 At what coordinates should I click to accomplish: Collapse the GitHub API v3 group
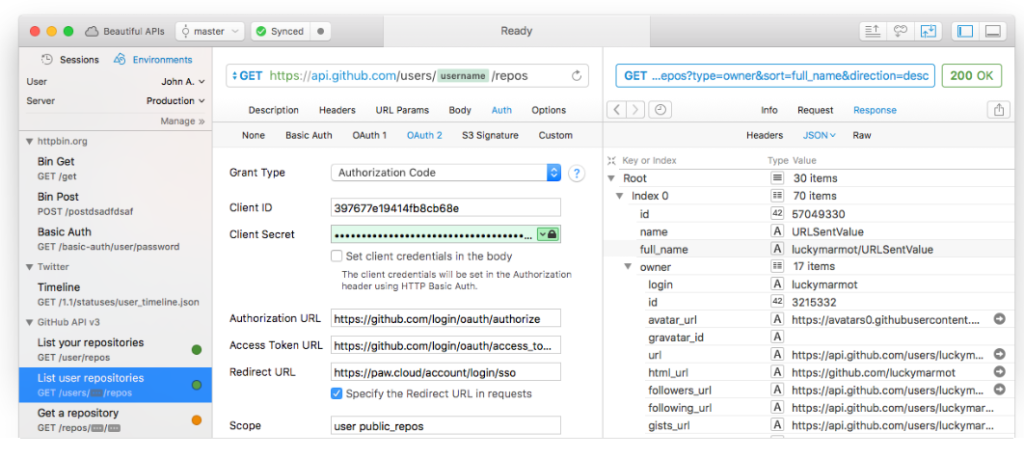point(29,322)
